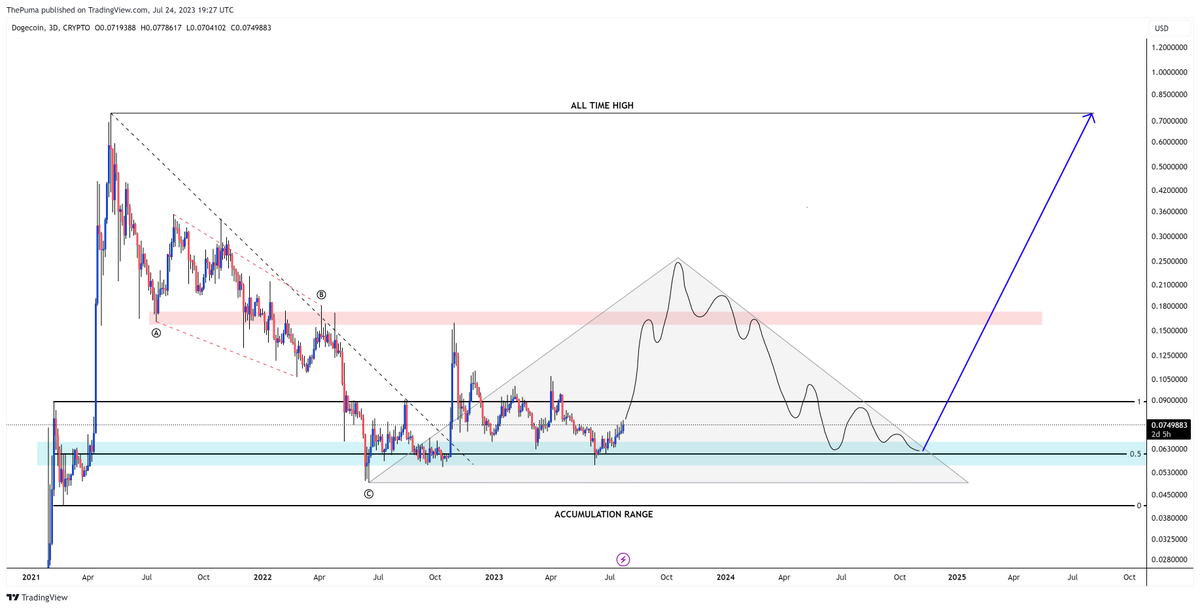Image resolution: width=1200 pixels, height=609 pixels.
Task: Select the pink resistance zone rectangle
Action: 596,318
